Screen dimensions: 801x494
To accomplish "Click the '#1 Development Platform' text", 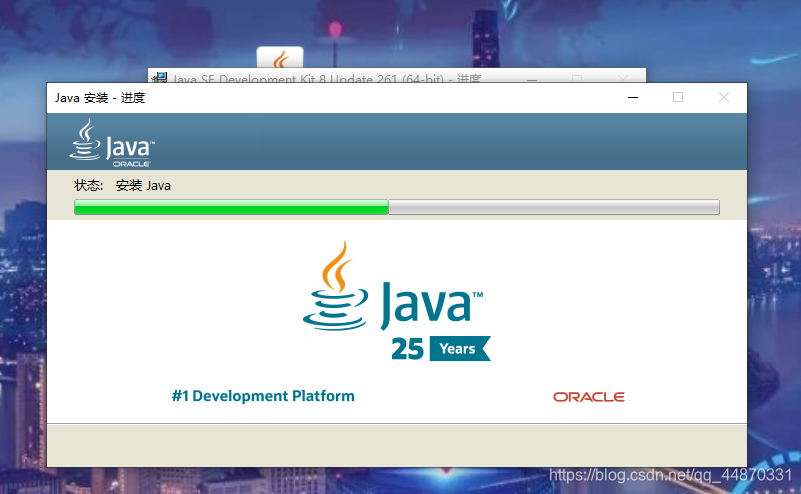I will point(263,396).
